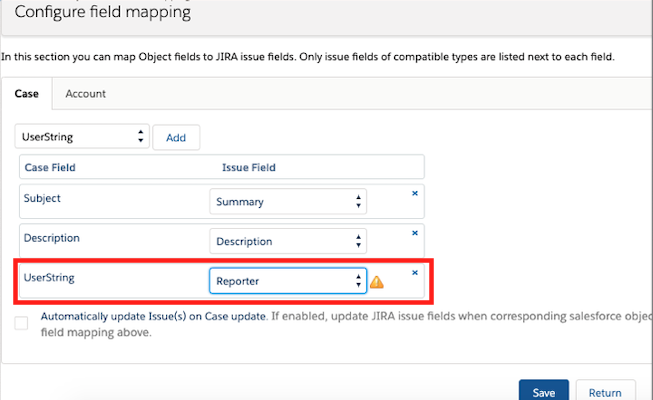Switch to the Account tab
The image size is (653, 400).
[86, 94]
